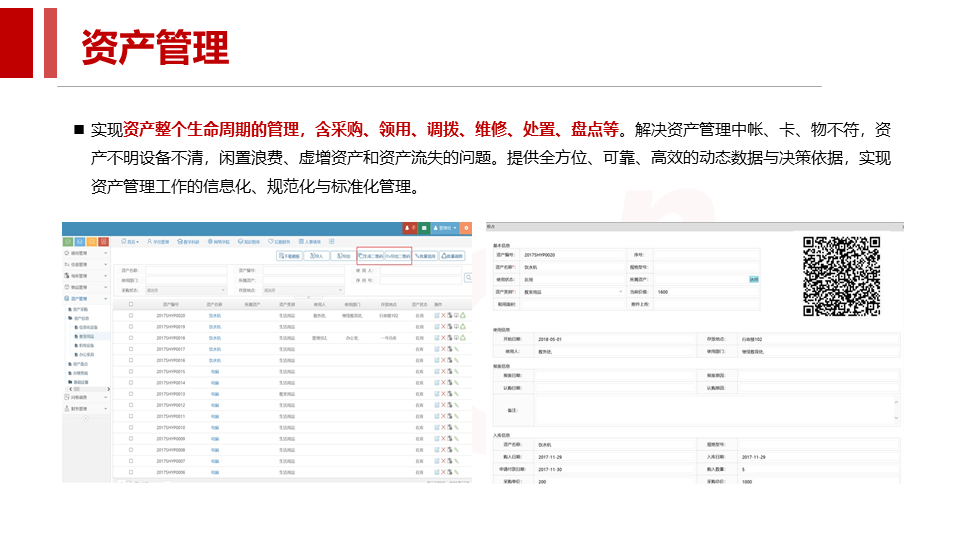
Task: Open the 资产类别 dropdown in the detail form
Action: (x=574, y=292)
